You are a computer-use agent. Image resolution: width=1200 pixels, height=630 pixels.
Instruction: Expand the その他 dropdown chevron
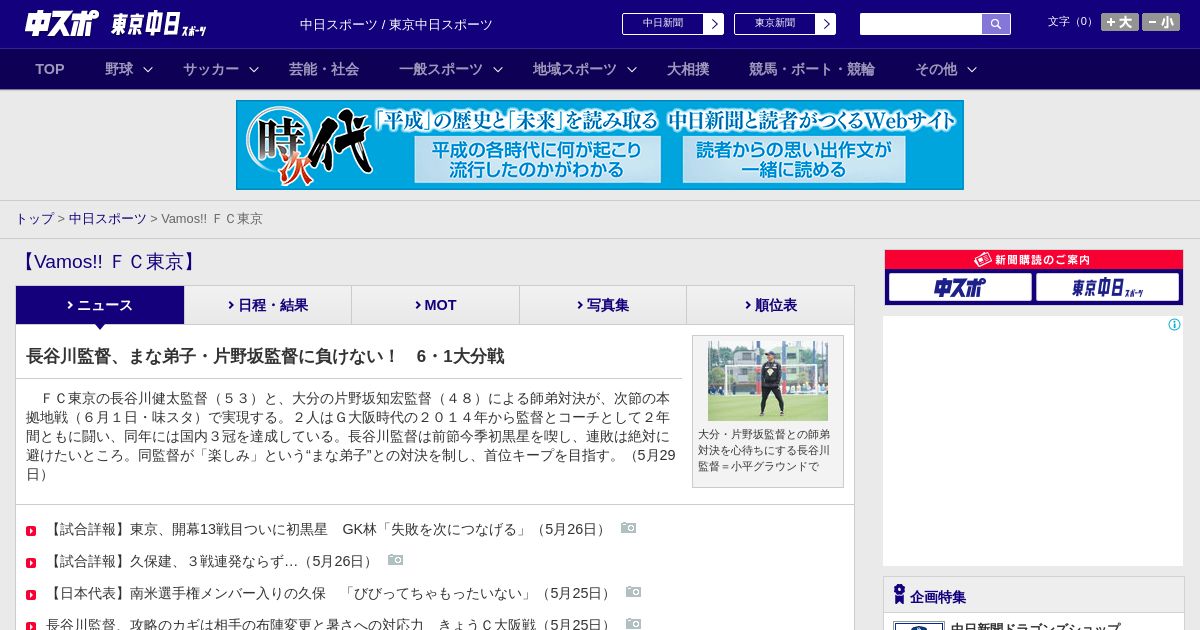pyautogui.click(x=972, y=69)
